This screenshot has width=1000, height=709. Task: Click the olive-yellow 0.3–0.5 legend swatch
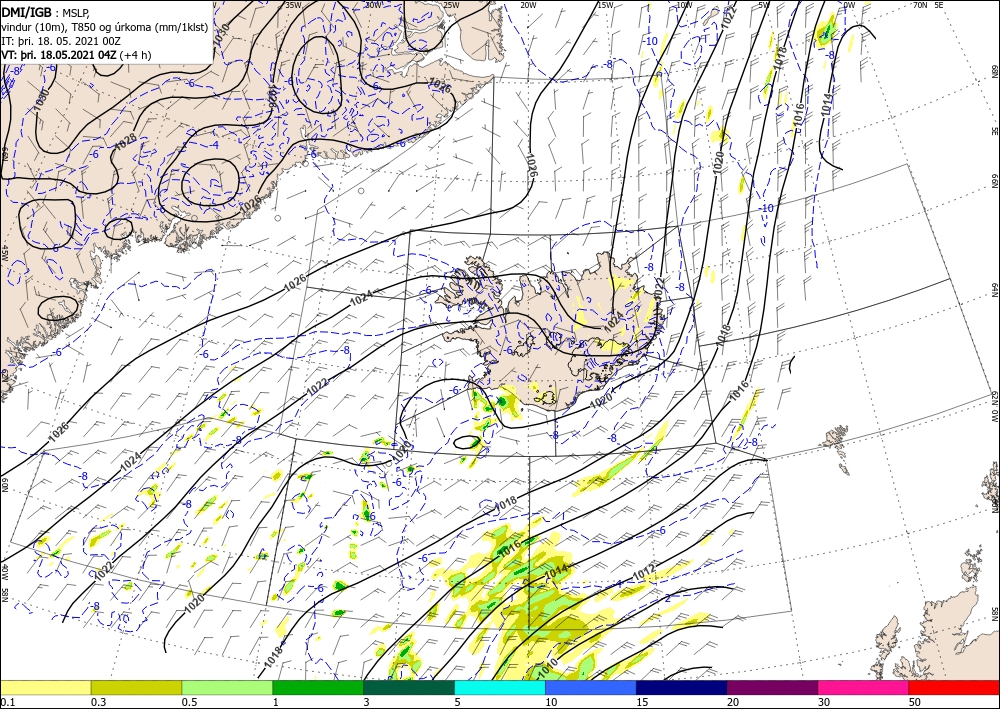pos(136,687)
